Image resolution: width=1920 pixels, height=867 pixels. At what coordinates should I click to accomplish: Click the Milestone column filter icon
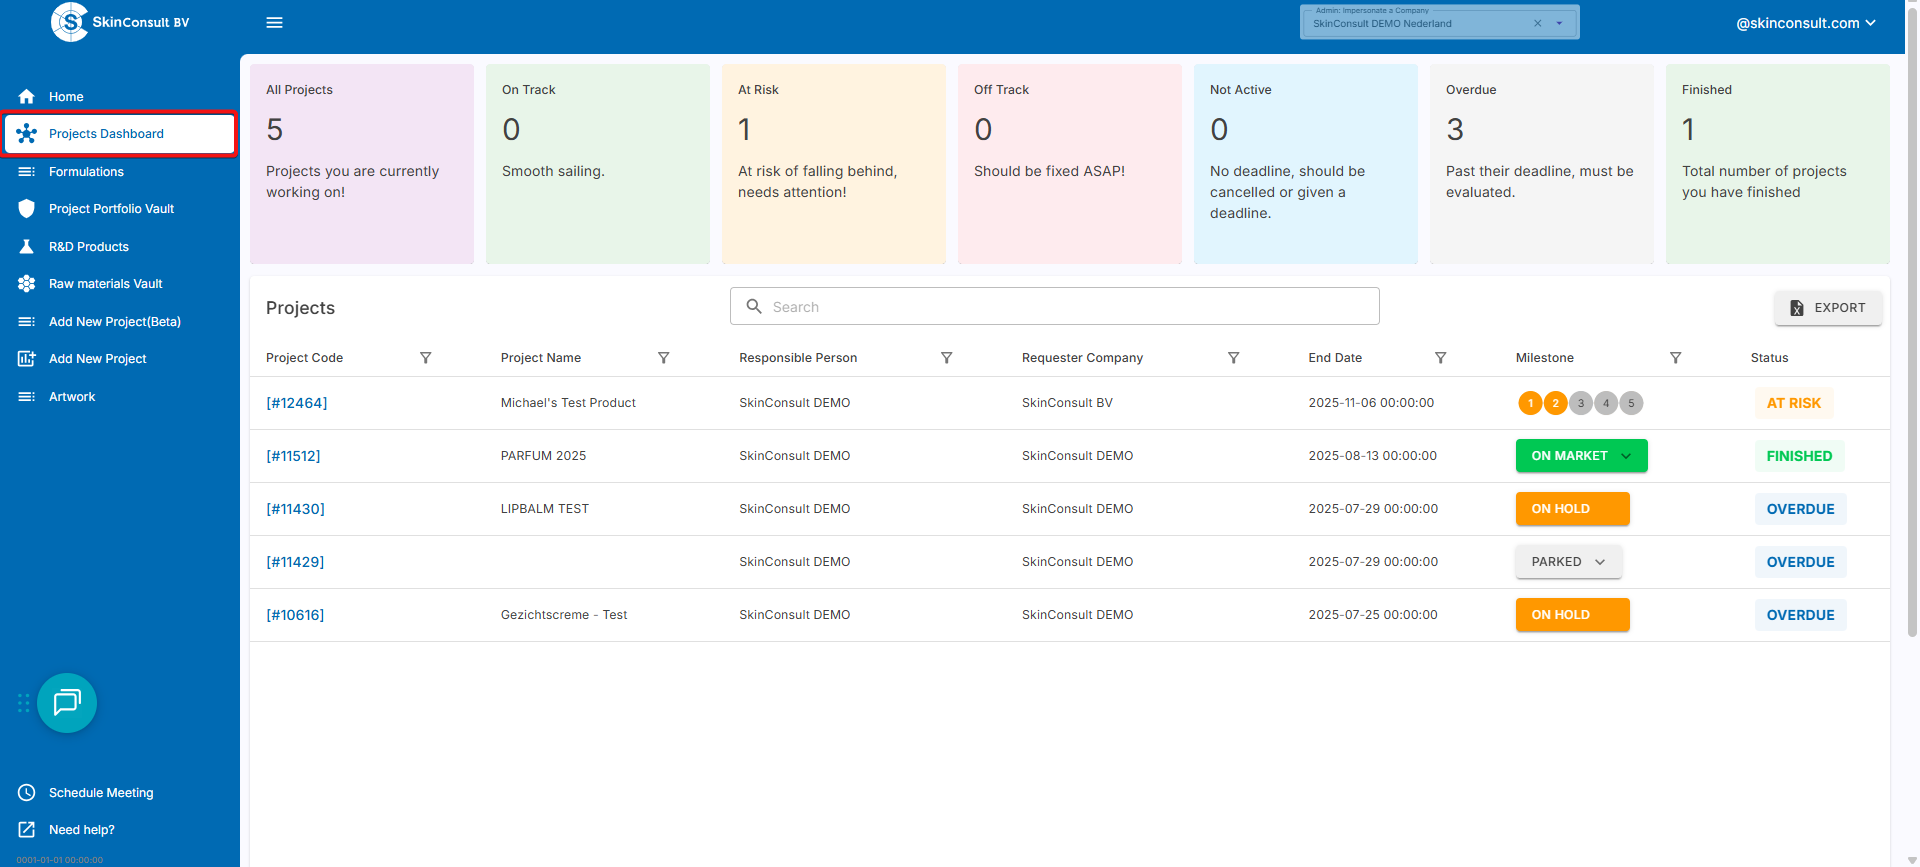tap(1675, 358)
